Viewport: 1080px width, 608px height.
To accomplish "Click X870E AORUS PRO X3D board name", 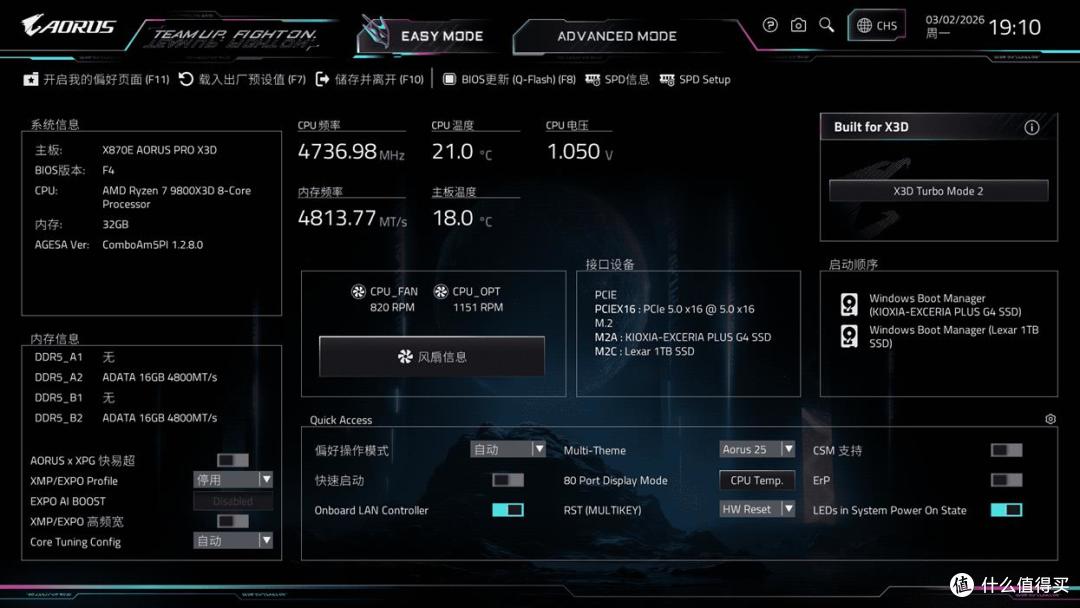I will [160, 150].
